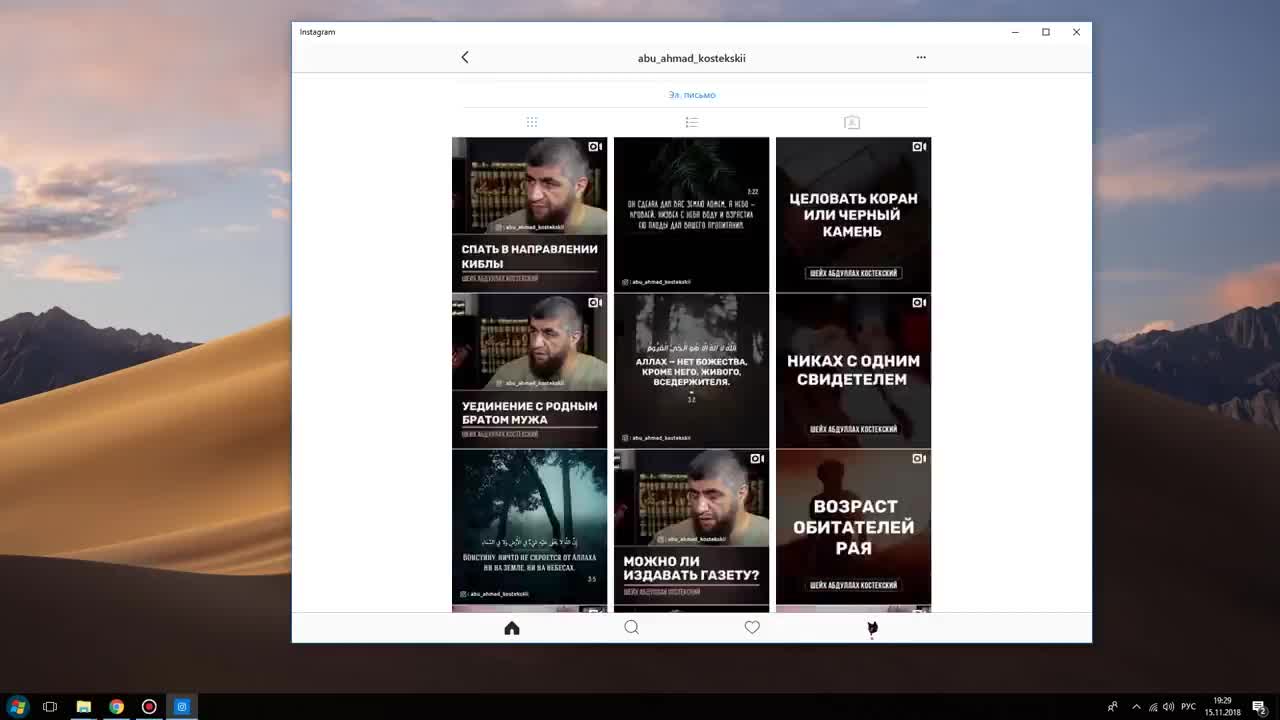
Task: Open File Explorer from the taskbar
Action: tap(84, 707)
